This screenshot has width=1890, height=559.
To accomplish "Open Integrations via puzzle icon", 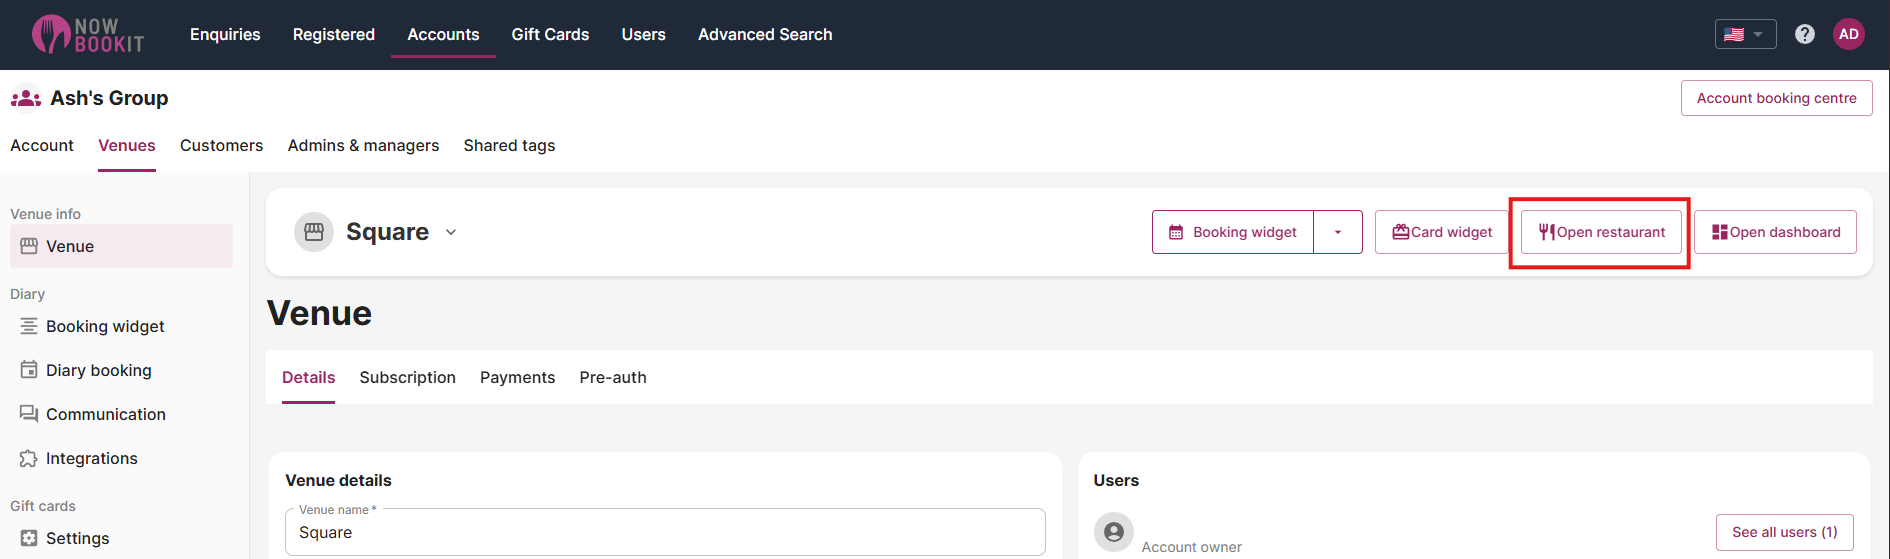I will coord(29,458).
